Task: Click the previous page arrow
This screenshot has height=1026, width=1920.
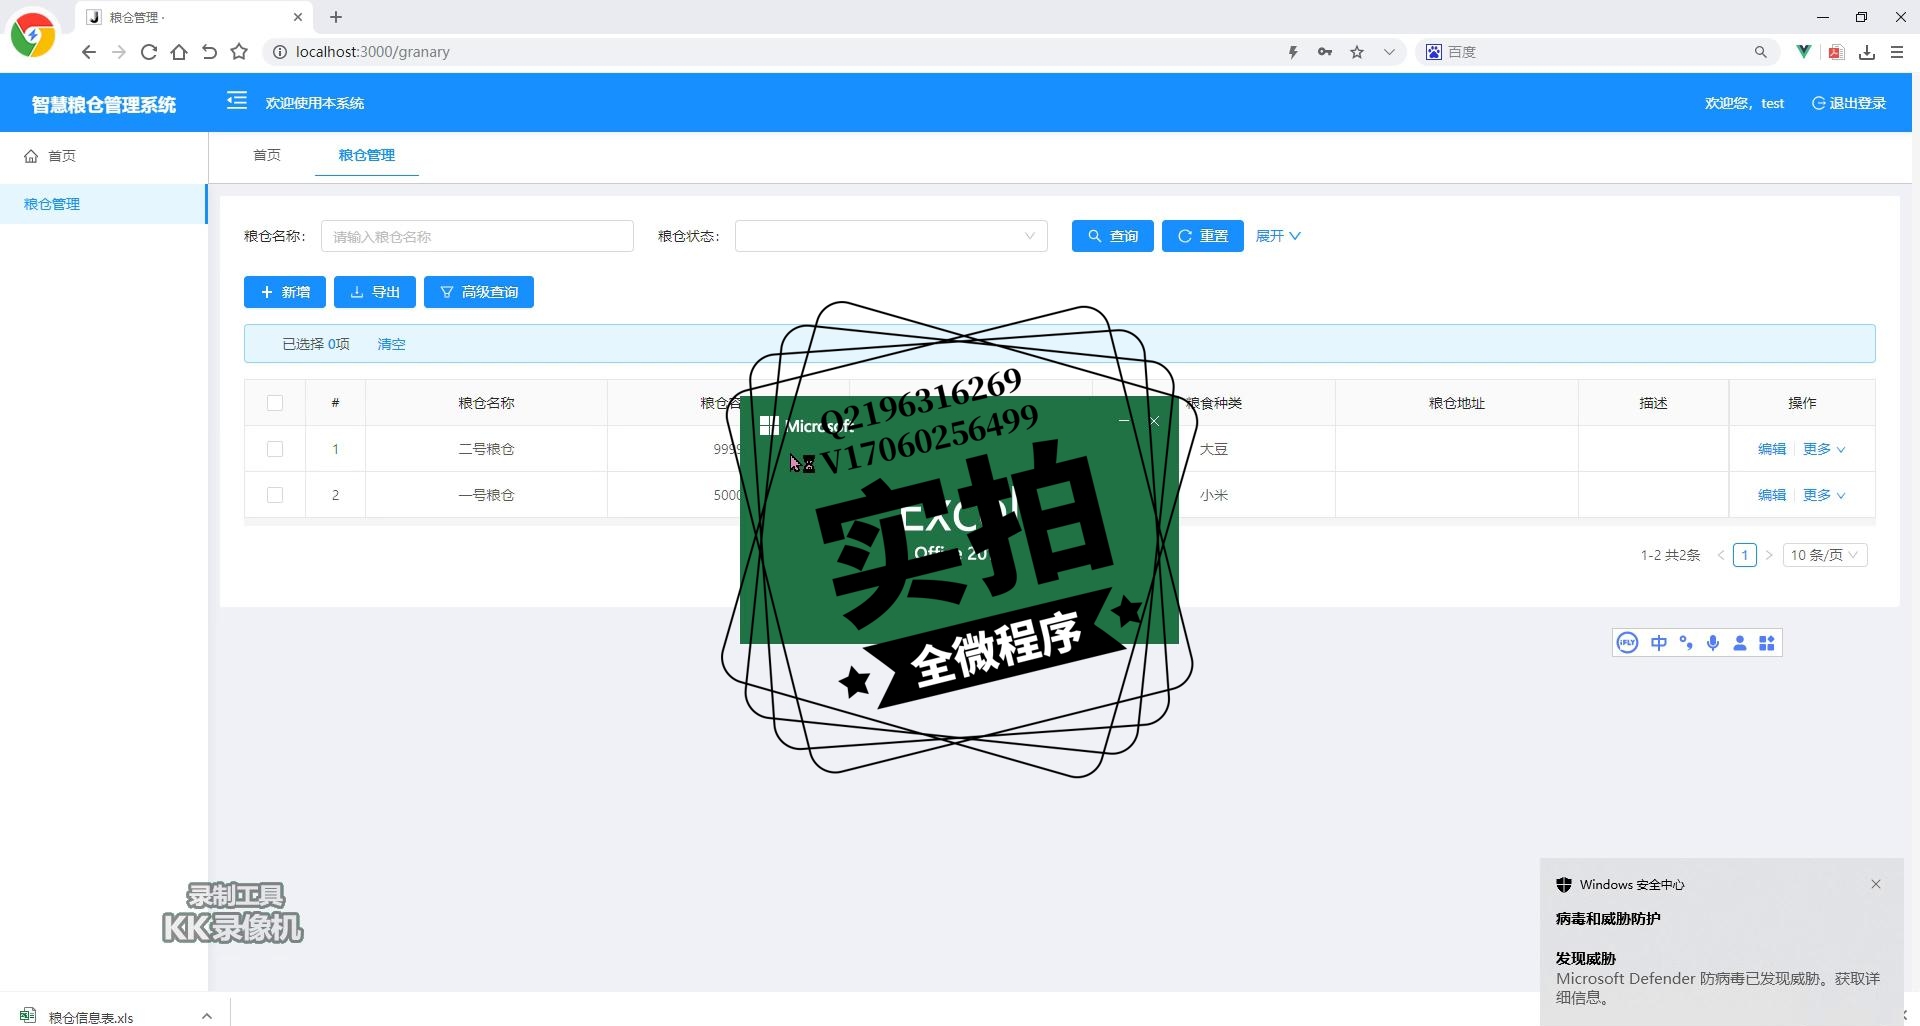Action: coord(1721,555)
